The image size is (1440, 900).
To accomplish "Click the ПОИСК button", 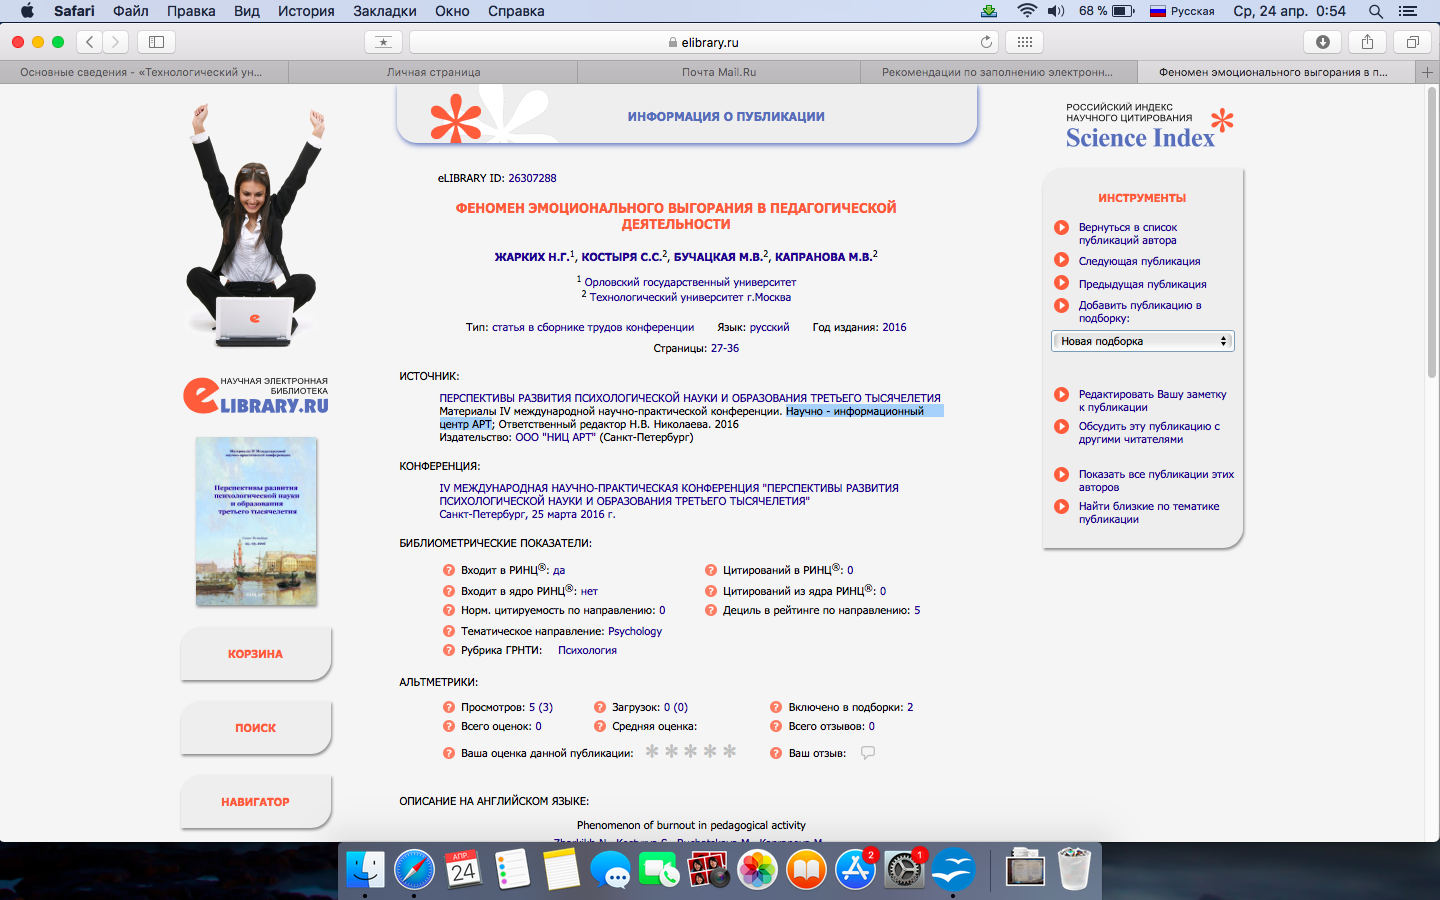I will point(255,728).
